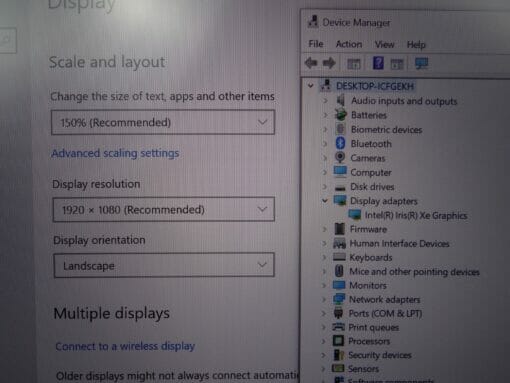The width and height of the screenshot is (510, 383).
Task: Click the Security devices category icon
Action: [338, 355]
